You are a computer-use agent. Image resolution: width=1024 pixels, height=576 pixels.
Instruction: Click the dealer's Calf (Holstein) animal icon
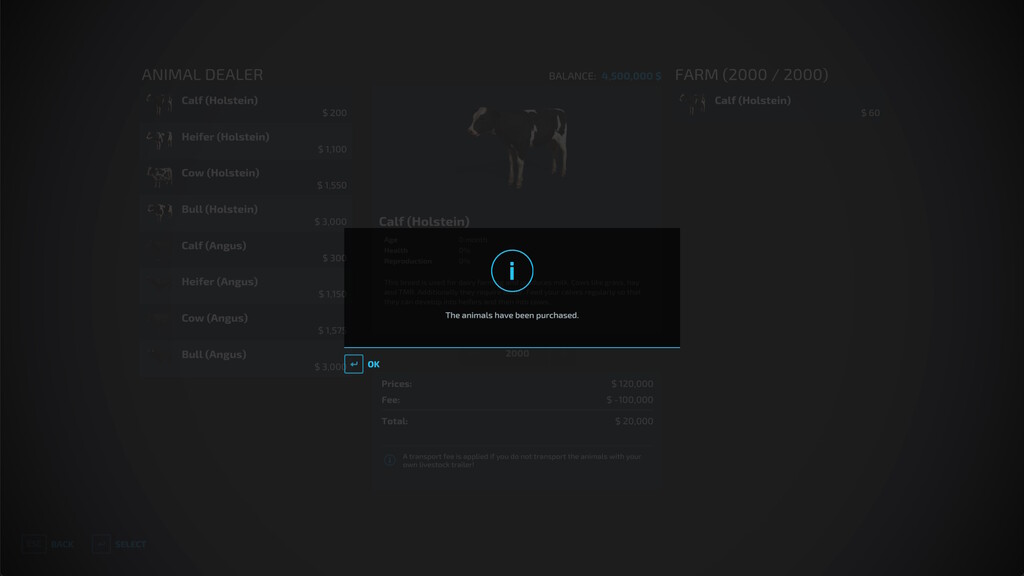pyautogui.click(x=160, y=104)
